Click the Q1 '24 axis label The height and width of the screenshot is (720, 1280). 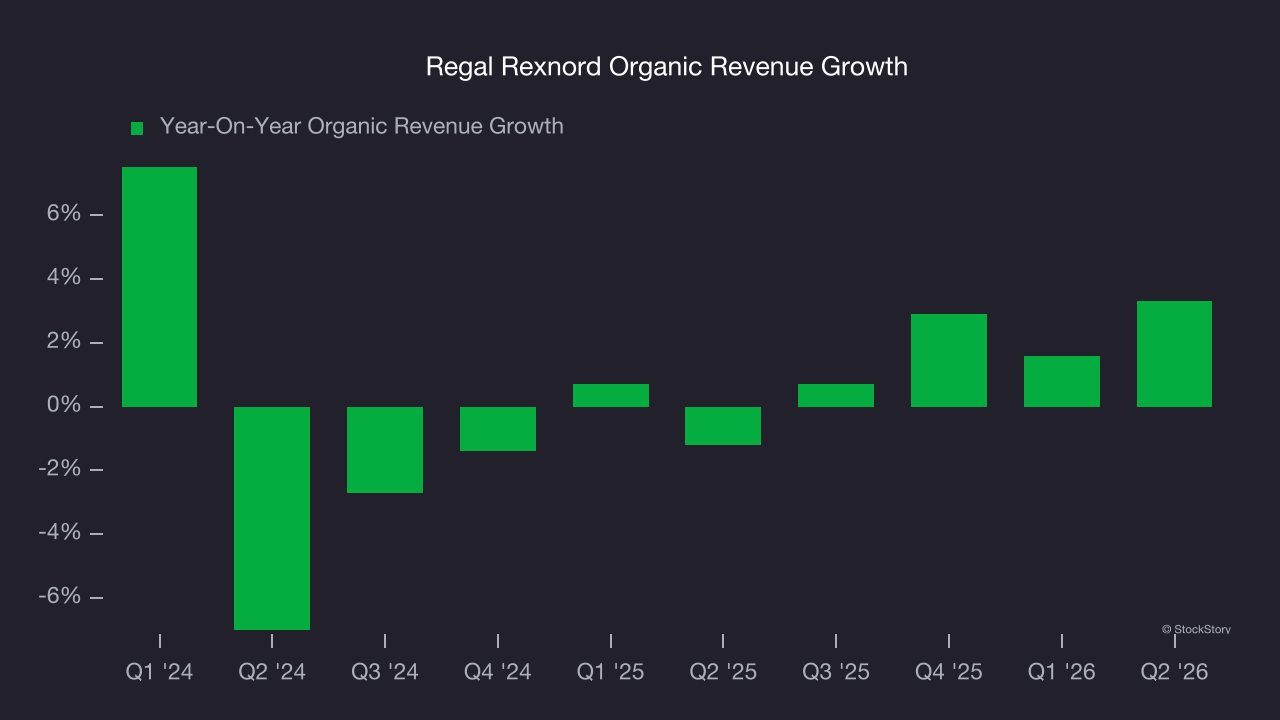[159, 672]
